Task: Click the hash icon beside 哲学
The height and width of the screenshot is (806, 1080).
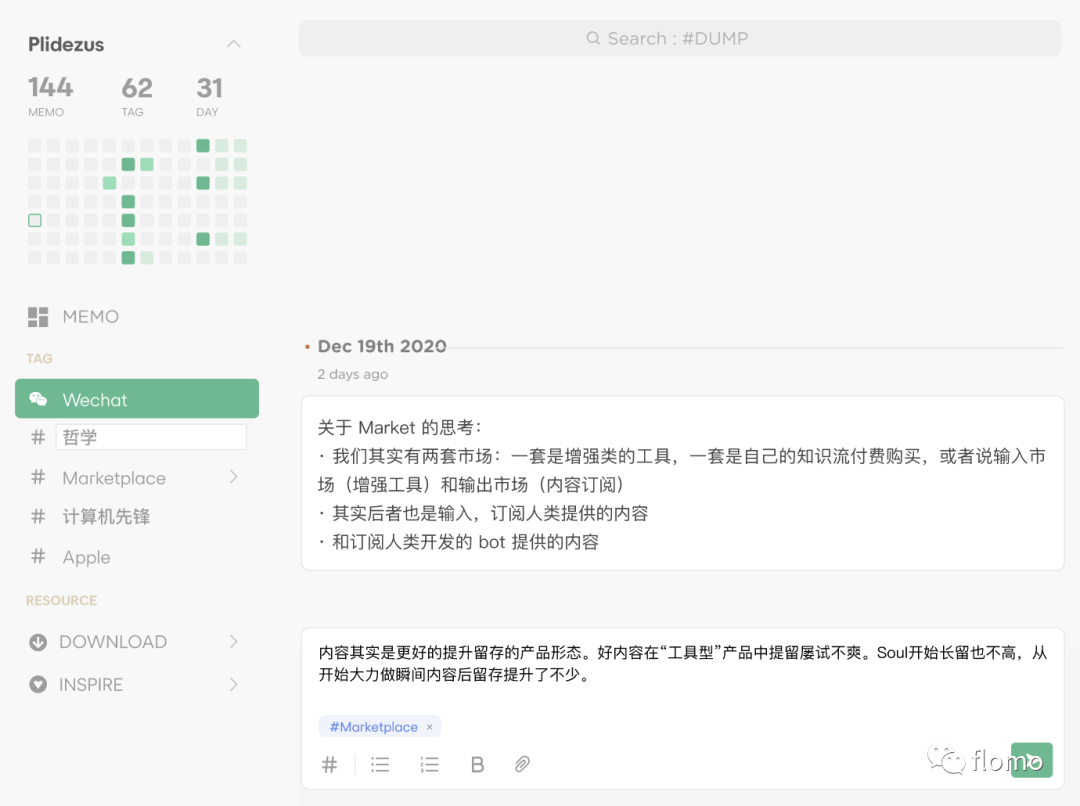Action: click(x=38, y=437)
